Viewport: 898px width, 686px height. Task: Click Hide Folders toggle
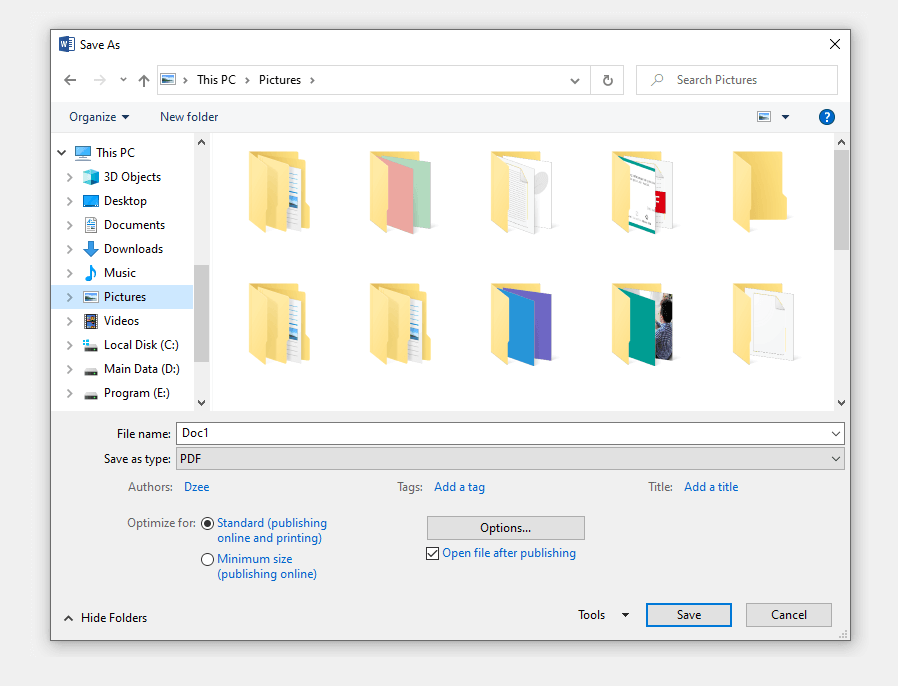point(105,618)
